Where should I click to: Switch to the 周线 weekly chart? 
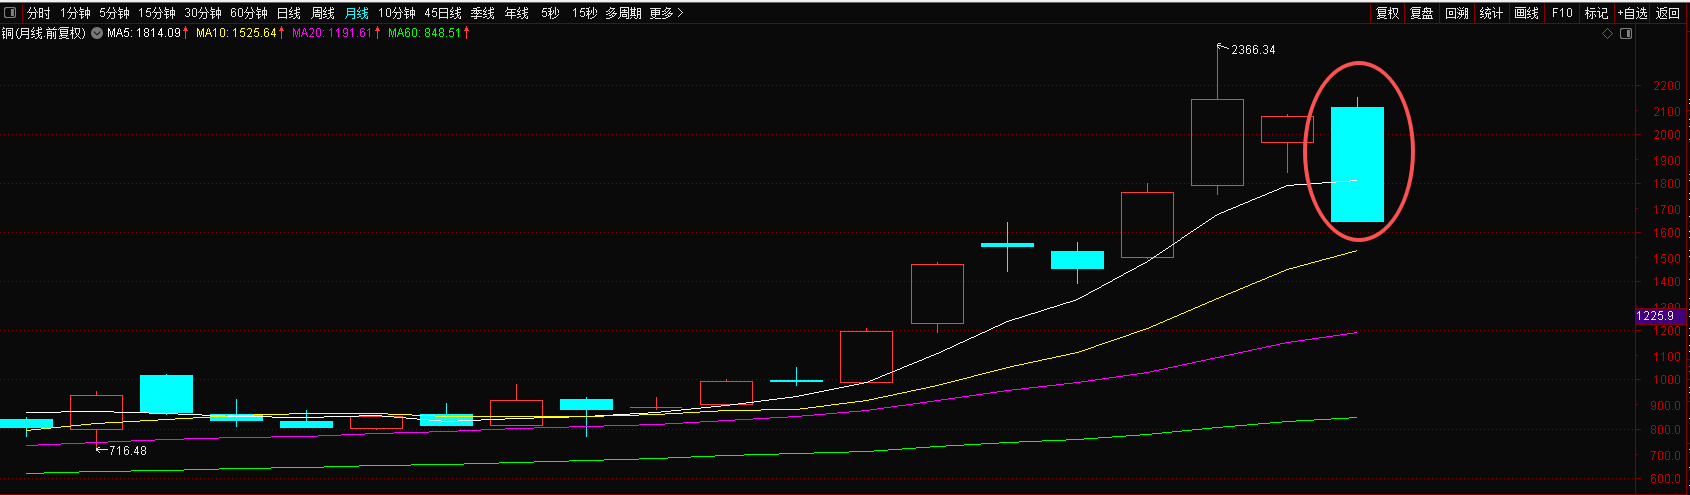pos(323,13)
